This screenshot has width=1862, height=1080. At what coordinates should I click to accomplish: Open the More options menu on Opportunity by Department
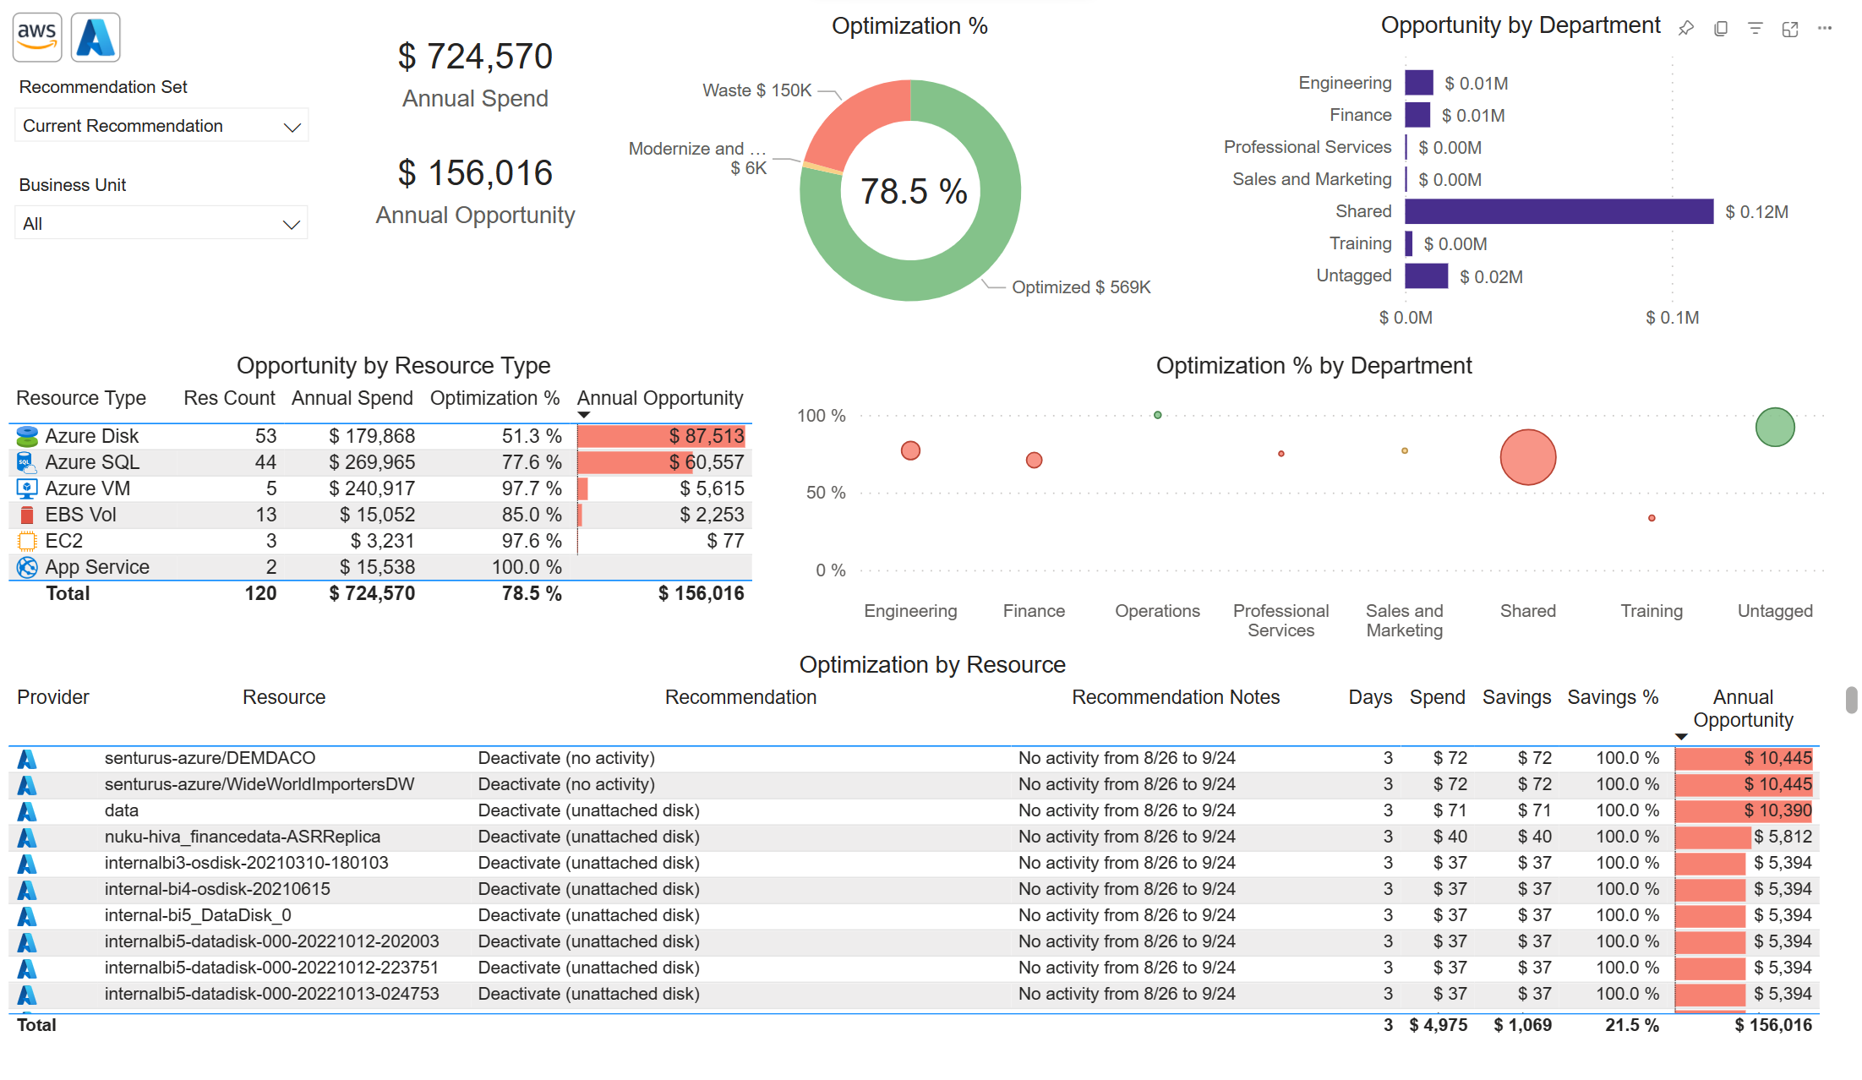(x=1824, y=29)
